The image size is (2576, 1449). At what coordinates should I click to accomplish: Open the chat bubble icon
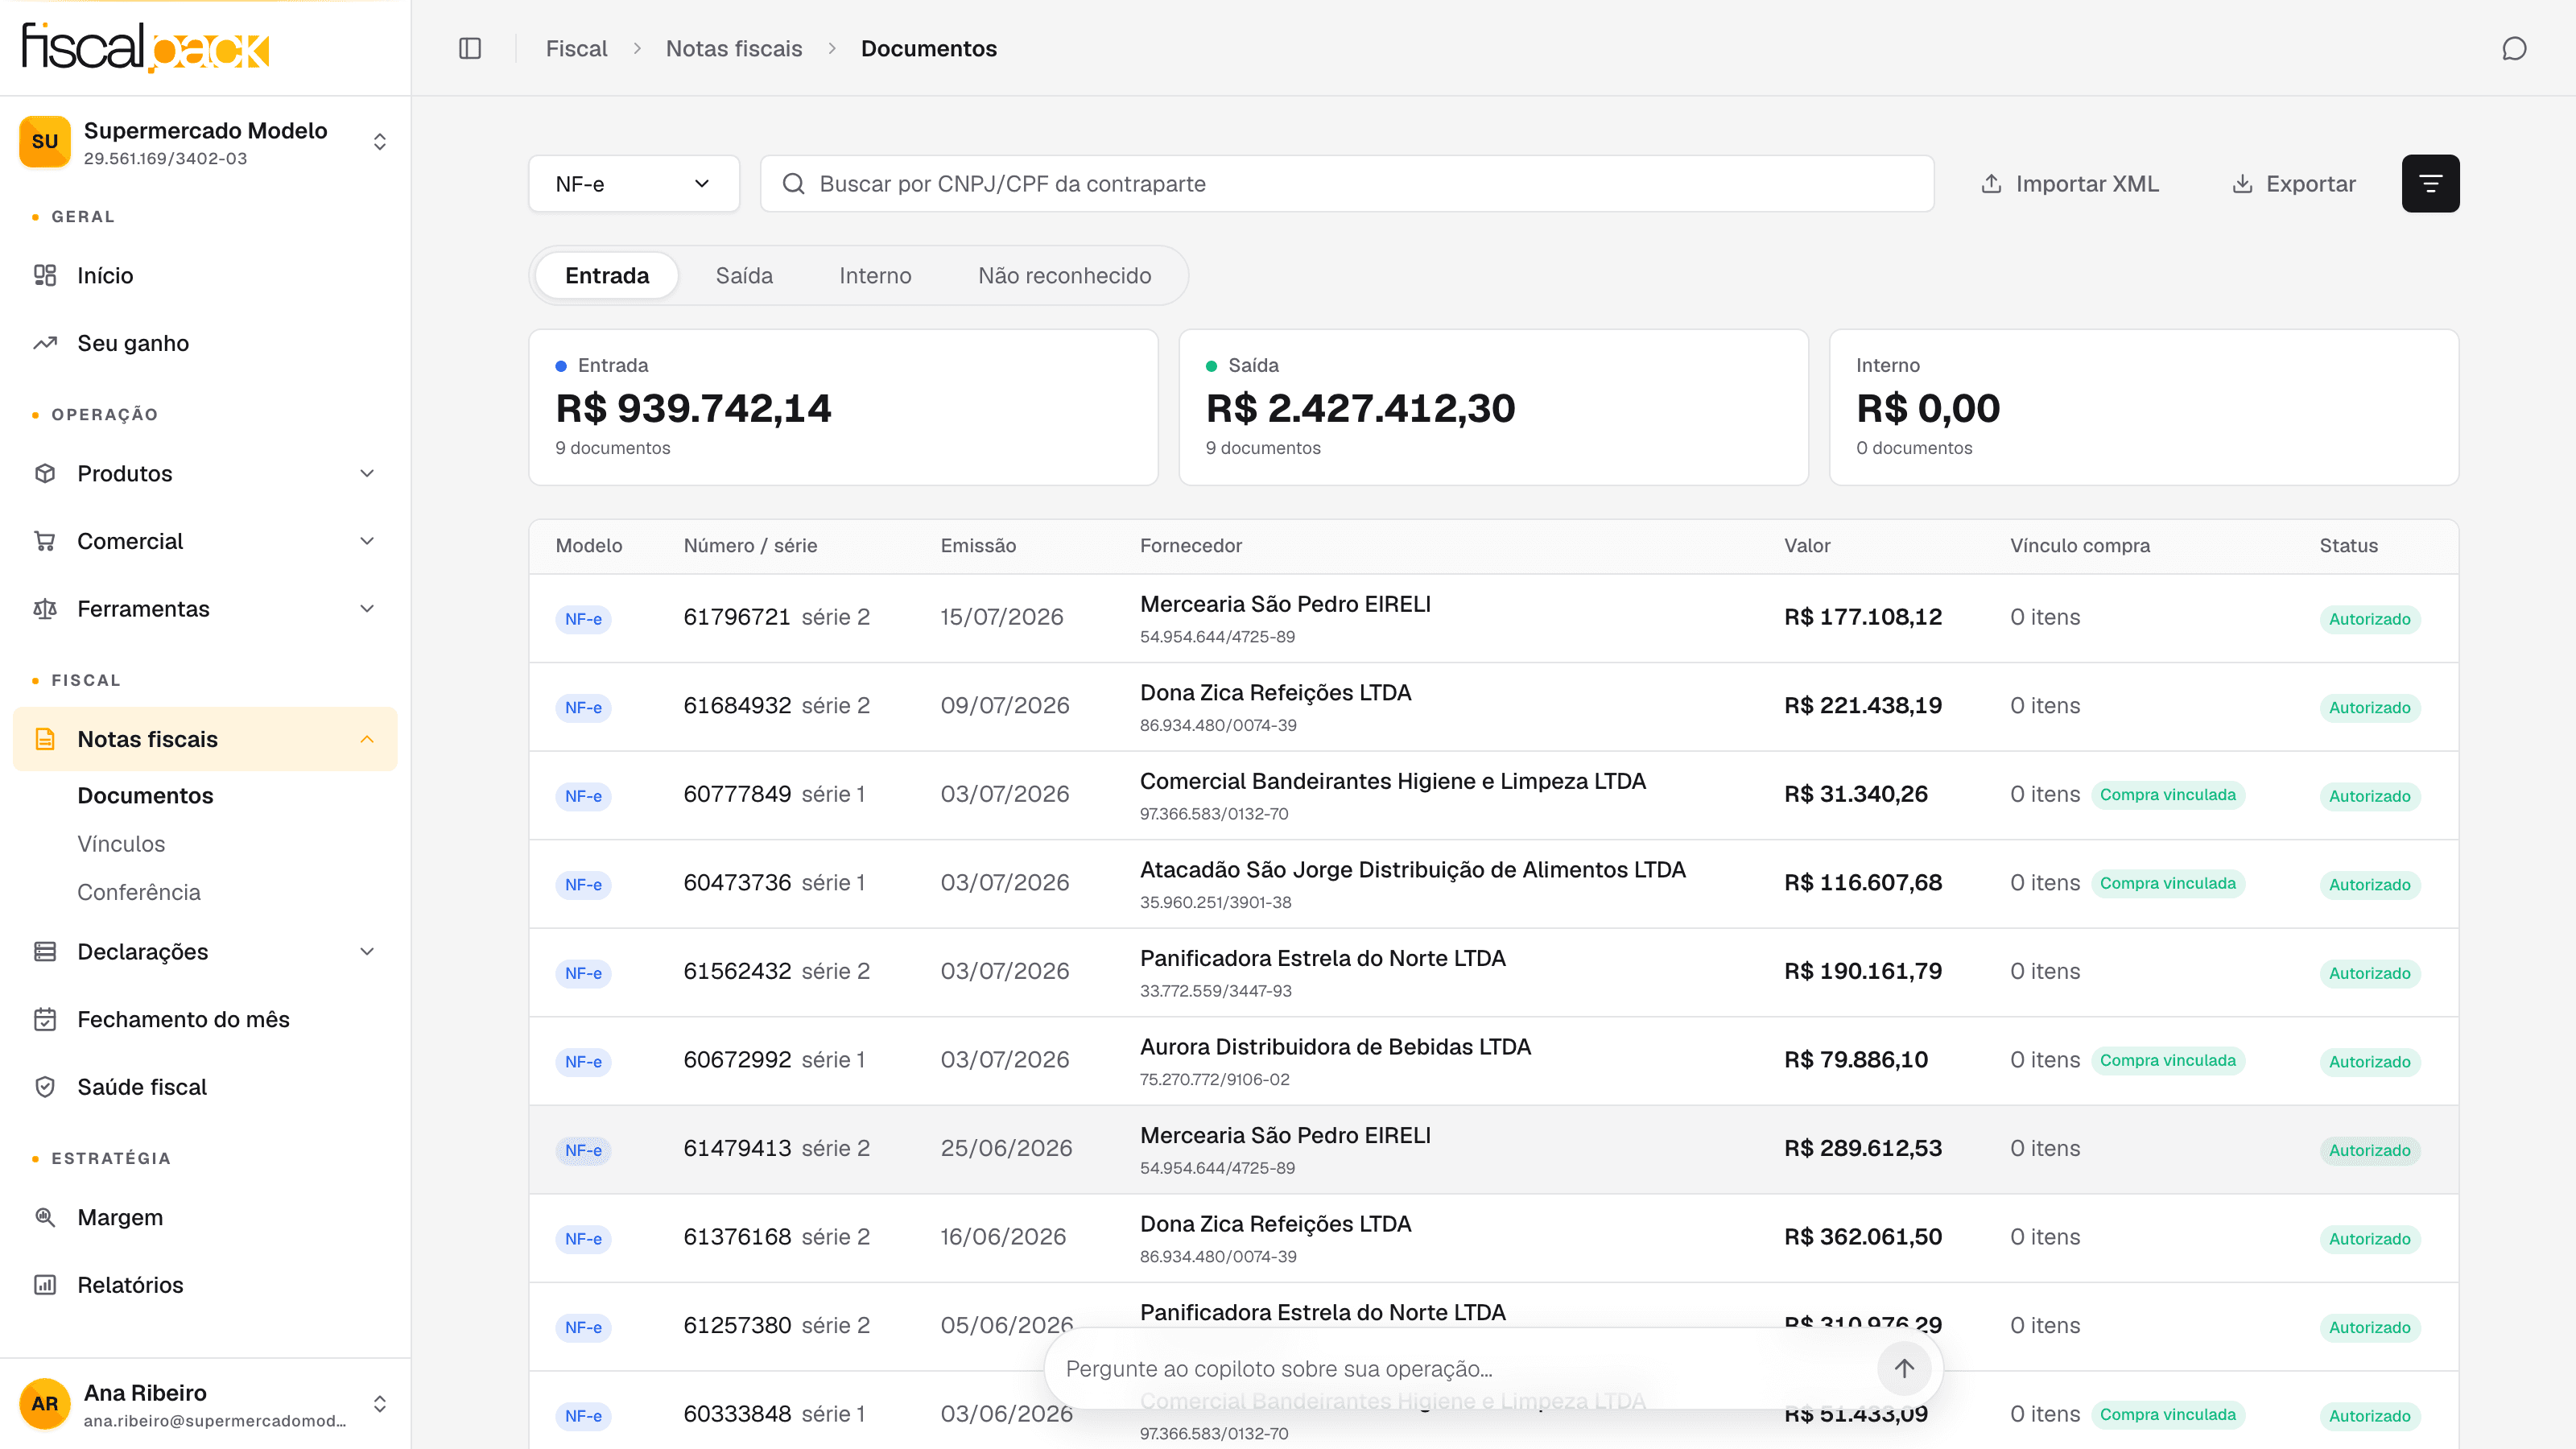(2514, 48)
